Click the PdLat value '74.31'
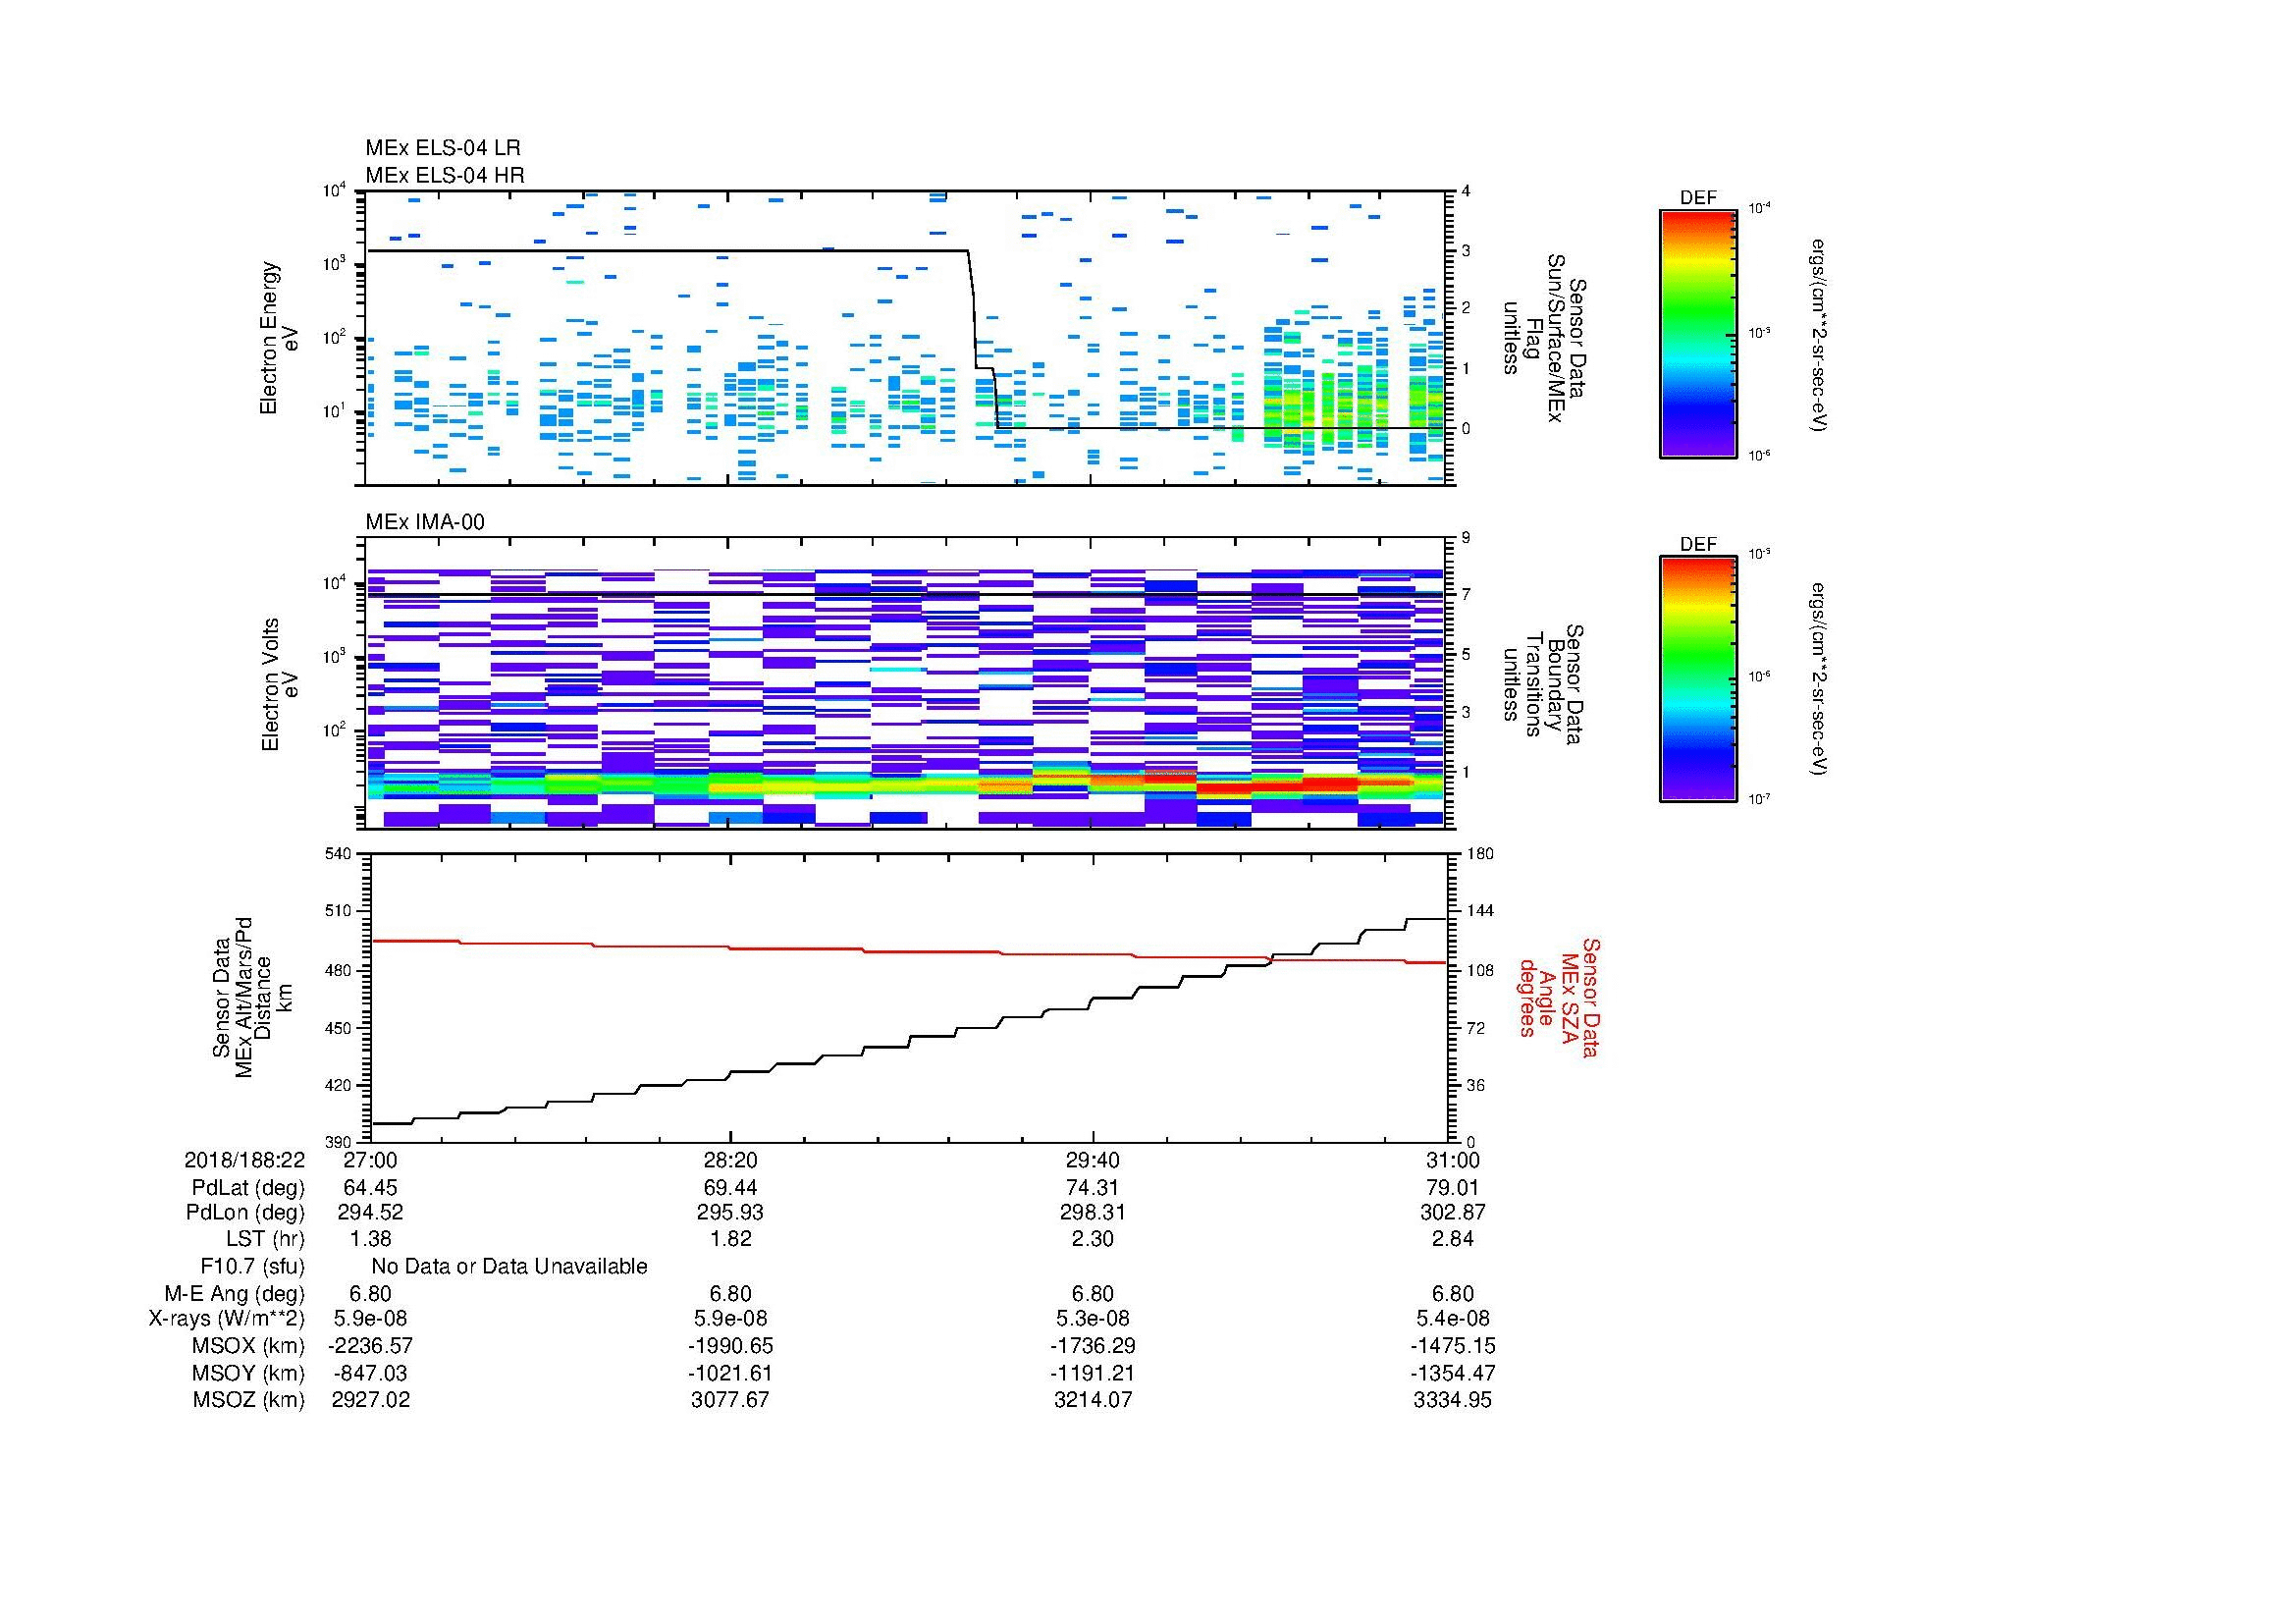 click(x=1093, y=1188)
